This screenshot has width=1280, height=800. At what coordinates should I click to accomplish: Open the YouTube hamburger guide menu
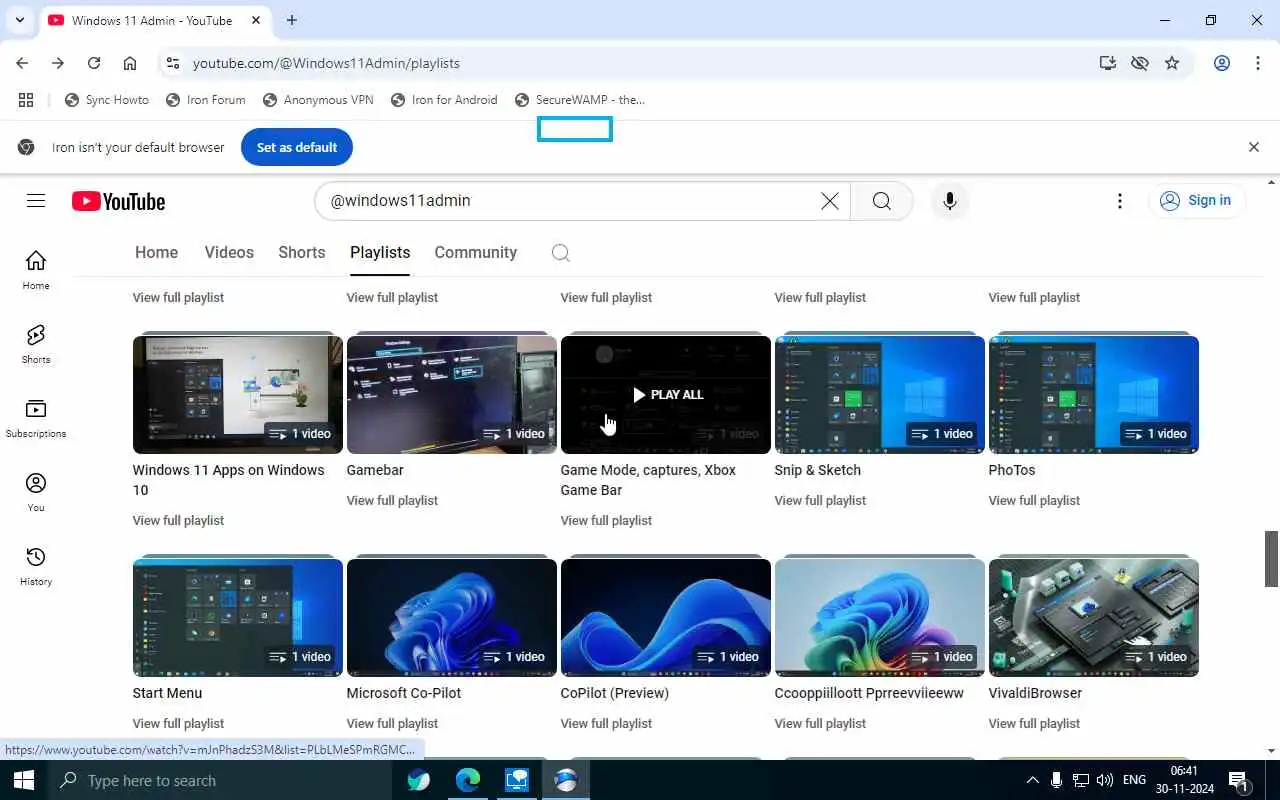[x=36, y=201]
